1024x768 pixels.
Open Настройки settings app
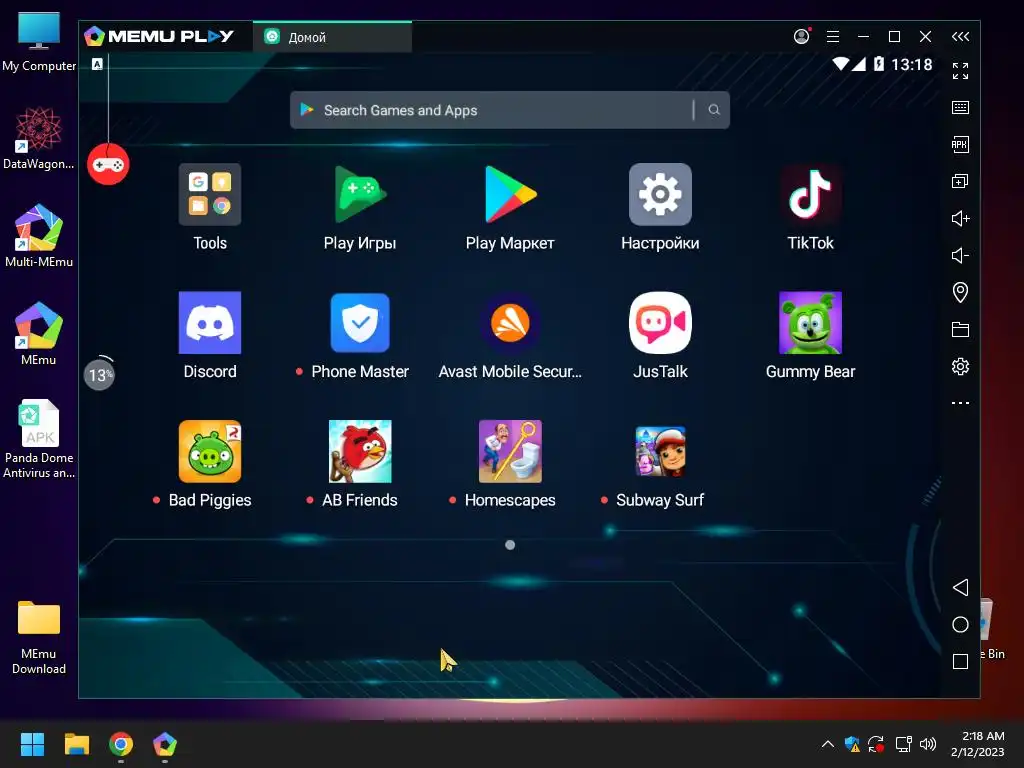point(660,195)
